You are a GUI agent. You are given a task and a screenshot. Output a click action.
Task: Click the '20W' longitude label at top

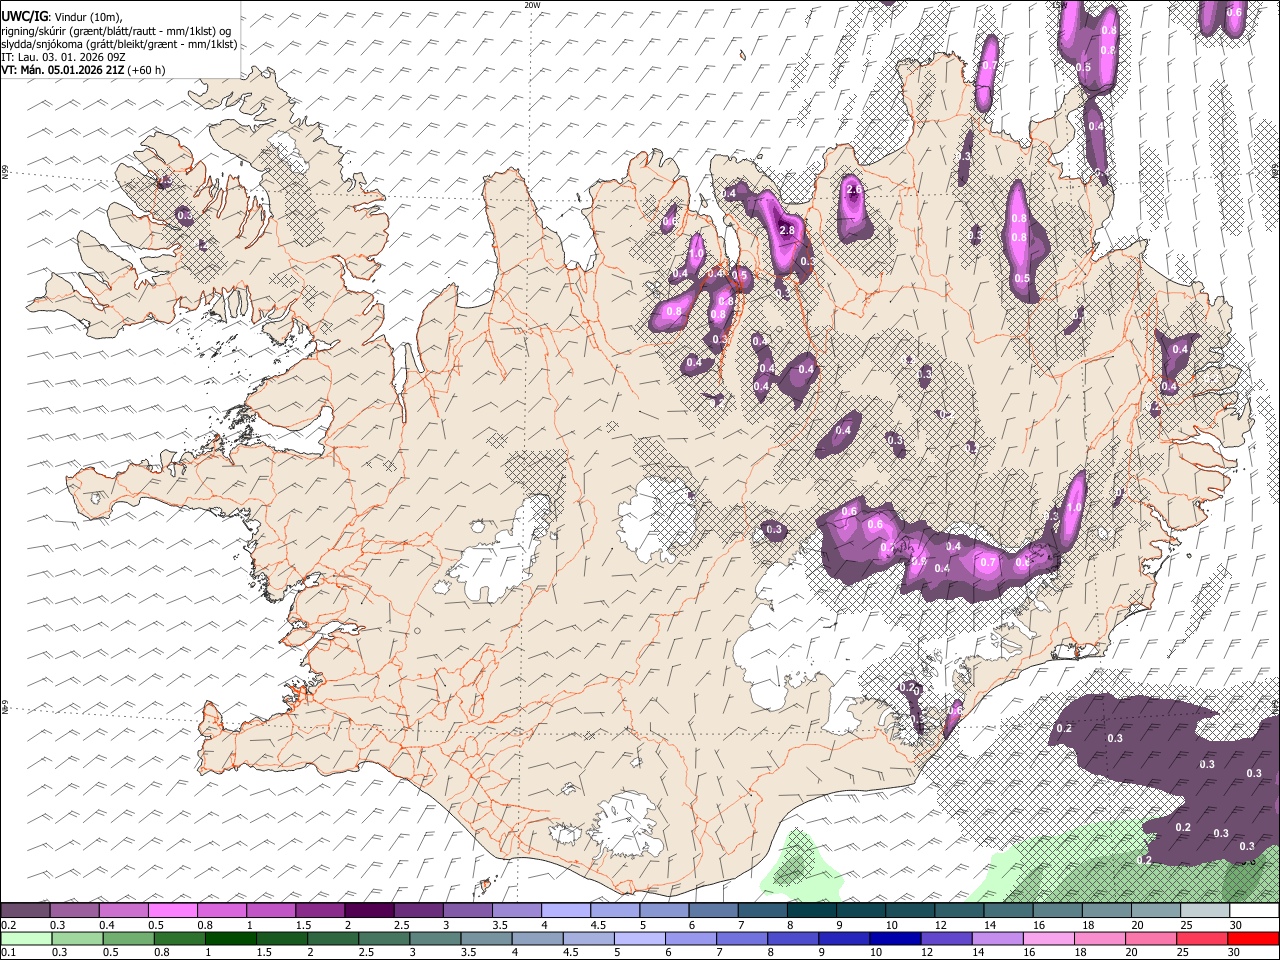point(532,5)
